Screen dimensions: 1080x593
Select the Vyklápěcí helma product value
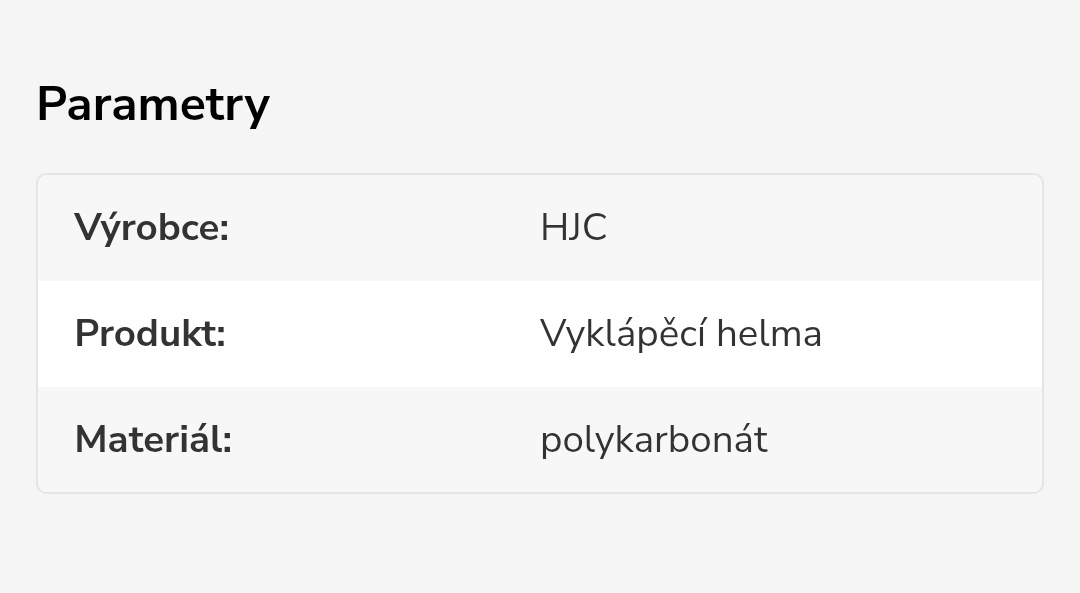(680, 333)
